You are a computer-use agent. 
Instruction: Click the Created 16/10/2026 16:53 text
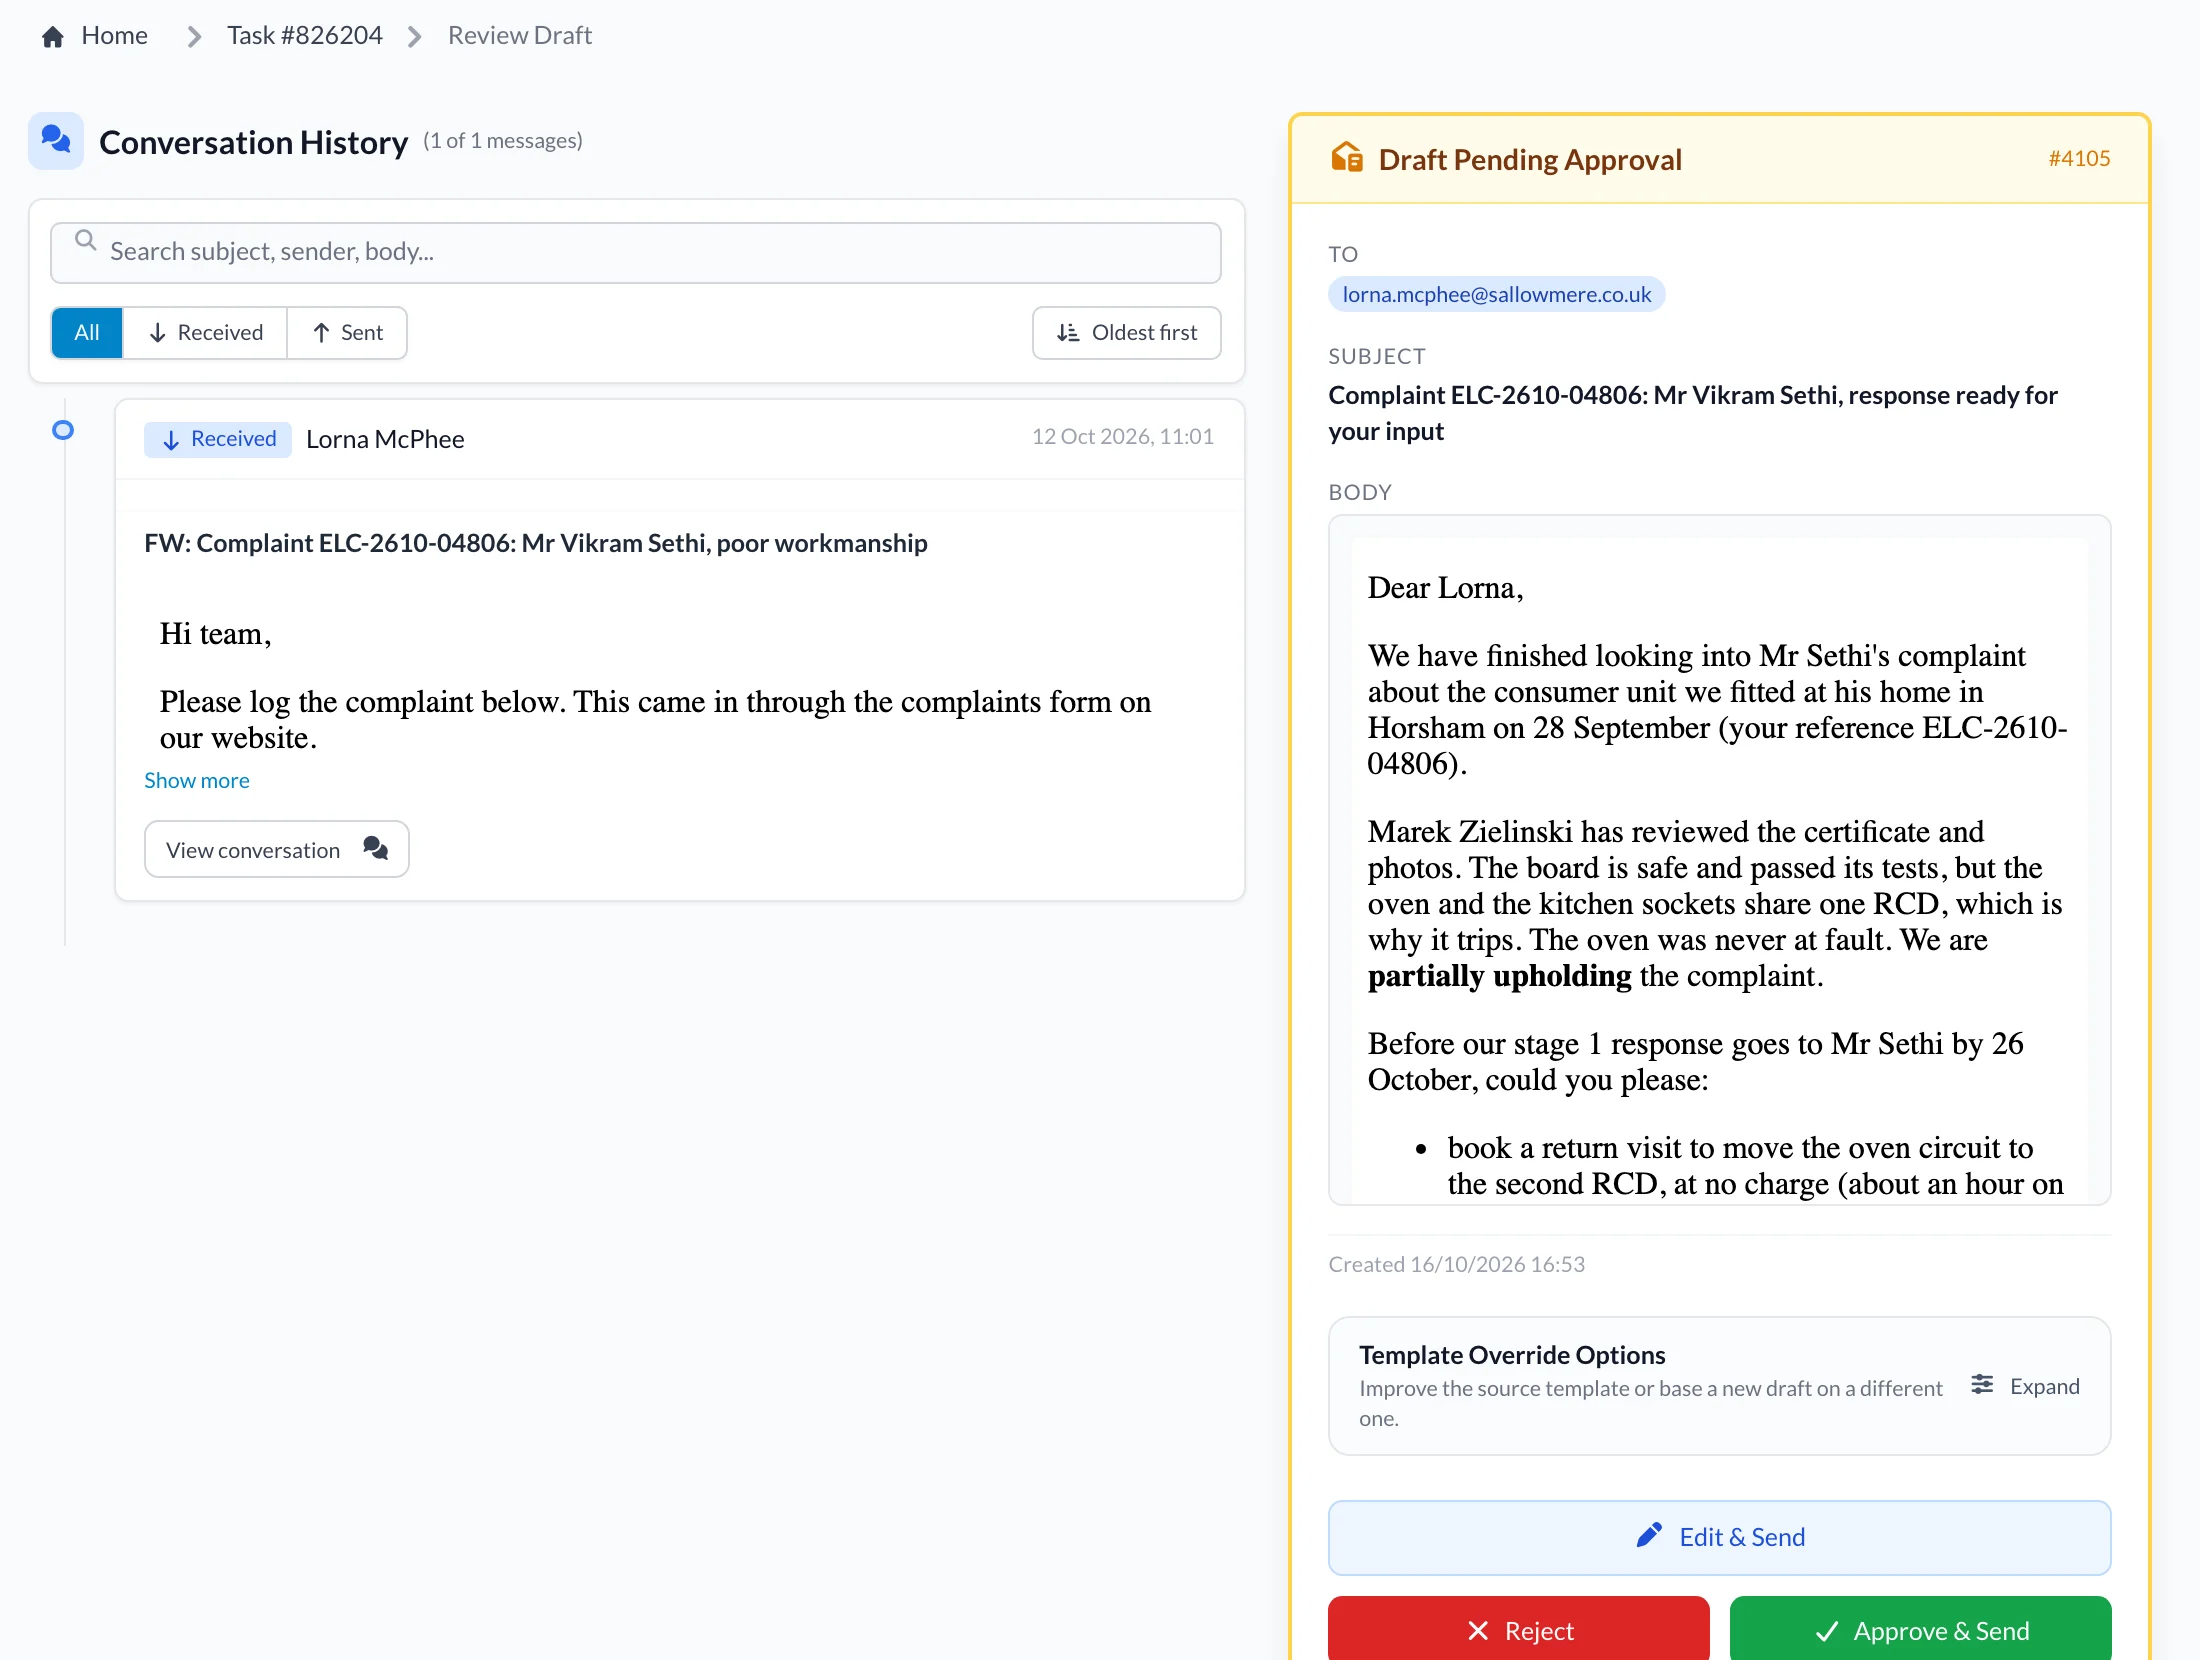(x=1456, y=1264)
